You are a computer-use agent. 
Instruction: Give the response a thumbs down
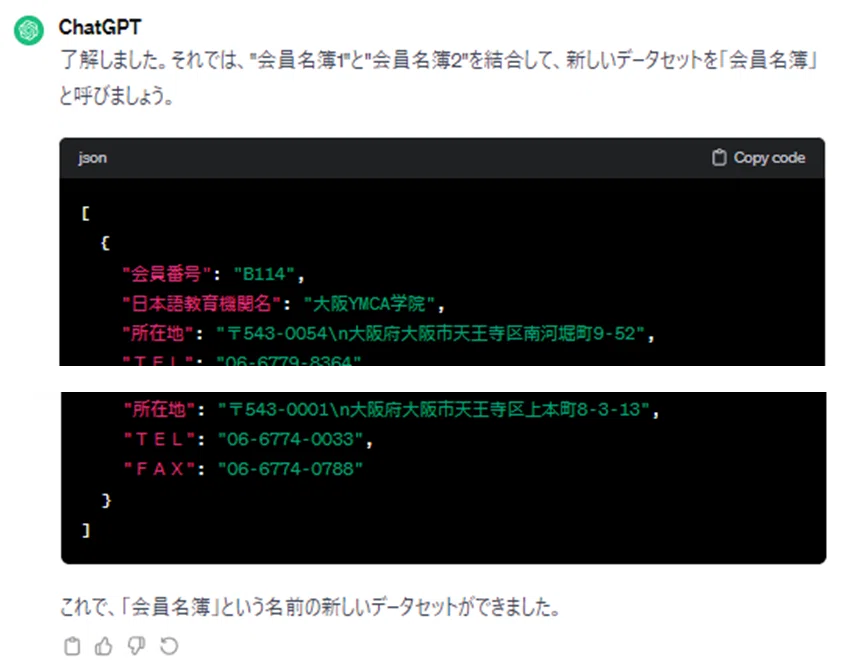click(x=136, y=646)
